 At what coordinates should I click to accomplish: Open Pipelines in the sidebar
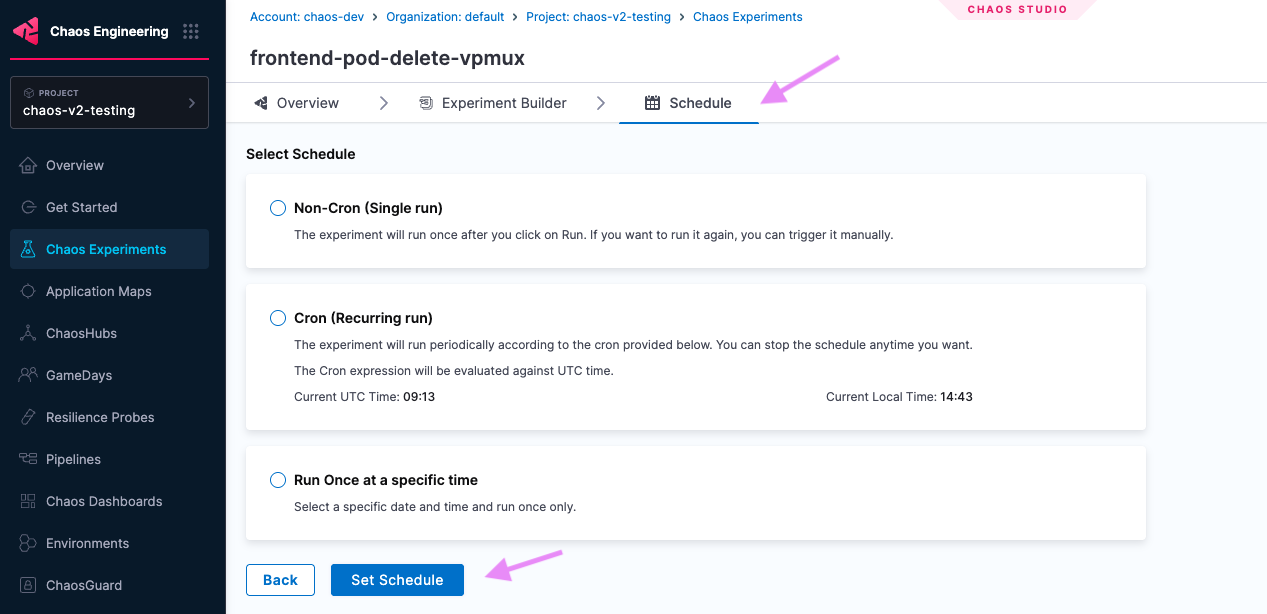(73, 459)
